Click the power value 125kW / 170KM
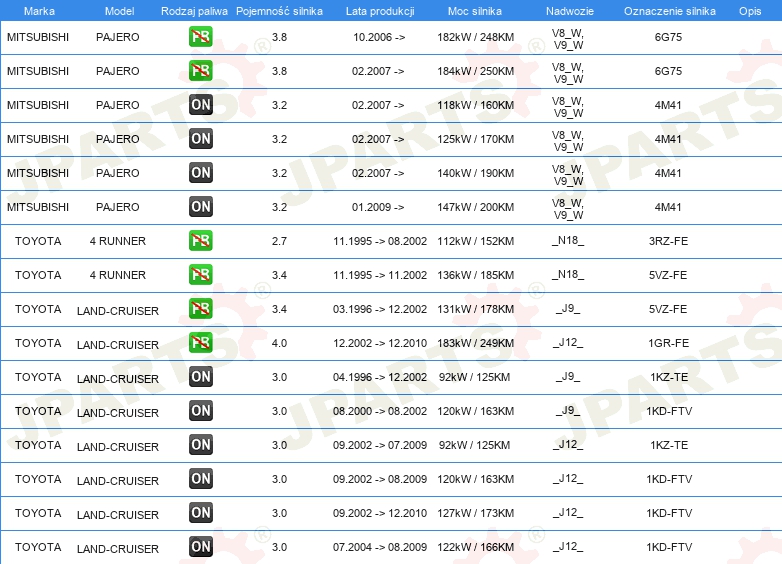The image size is (782, 564). 475,139
